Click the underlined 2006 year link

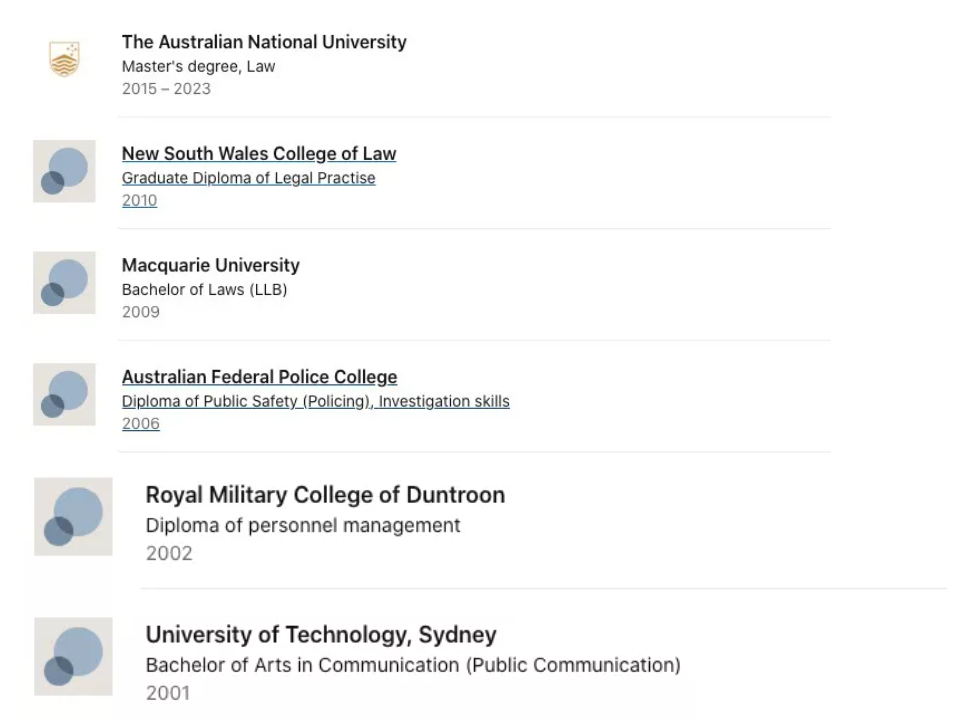coord(141,424)
